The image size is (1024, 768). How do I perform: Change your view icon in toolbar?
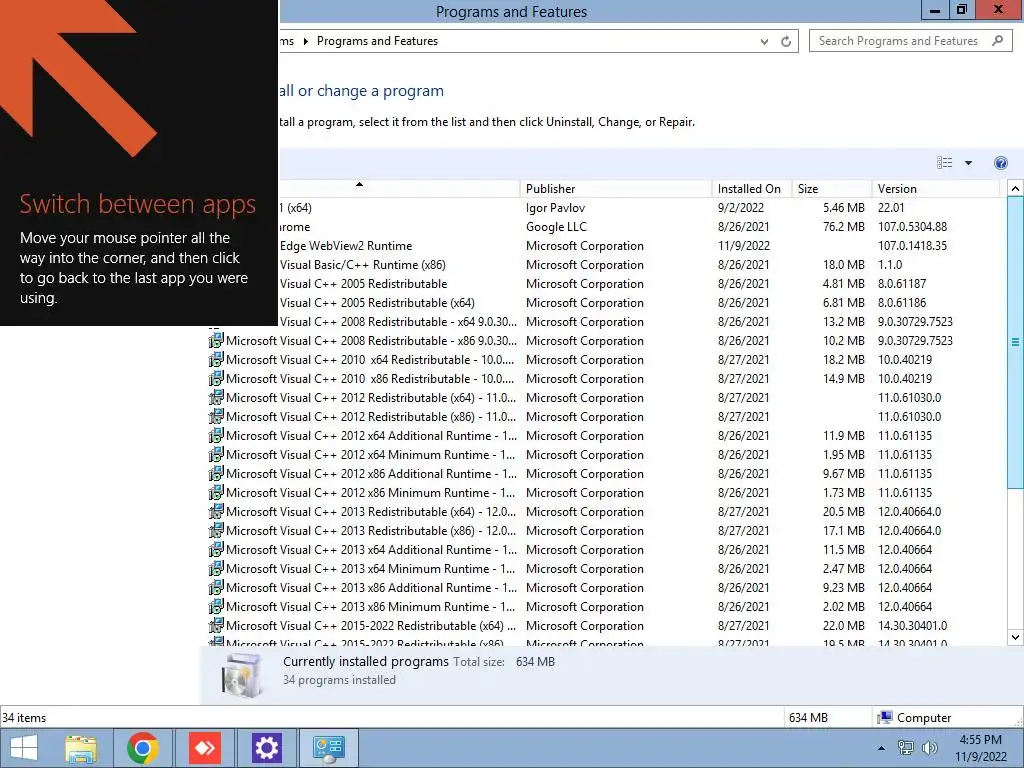[944, 163]
